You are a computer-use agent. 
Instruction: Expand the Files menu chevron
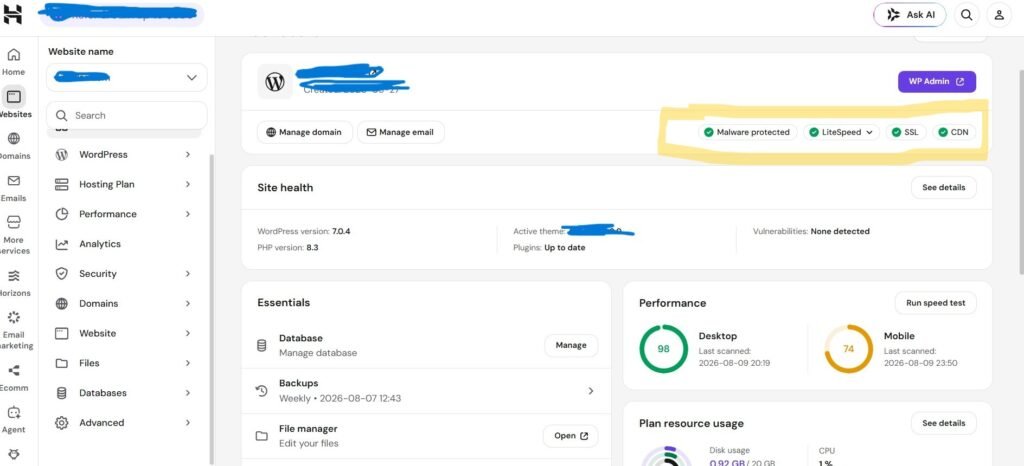coord(188,363)
